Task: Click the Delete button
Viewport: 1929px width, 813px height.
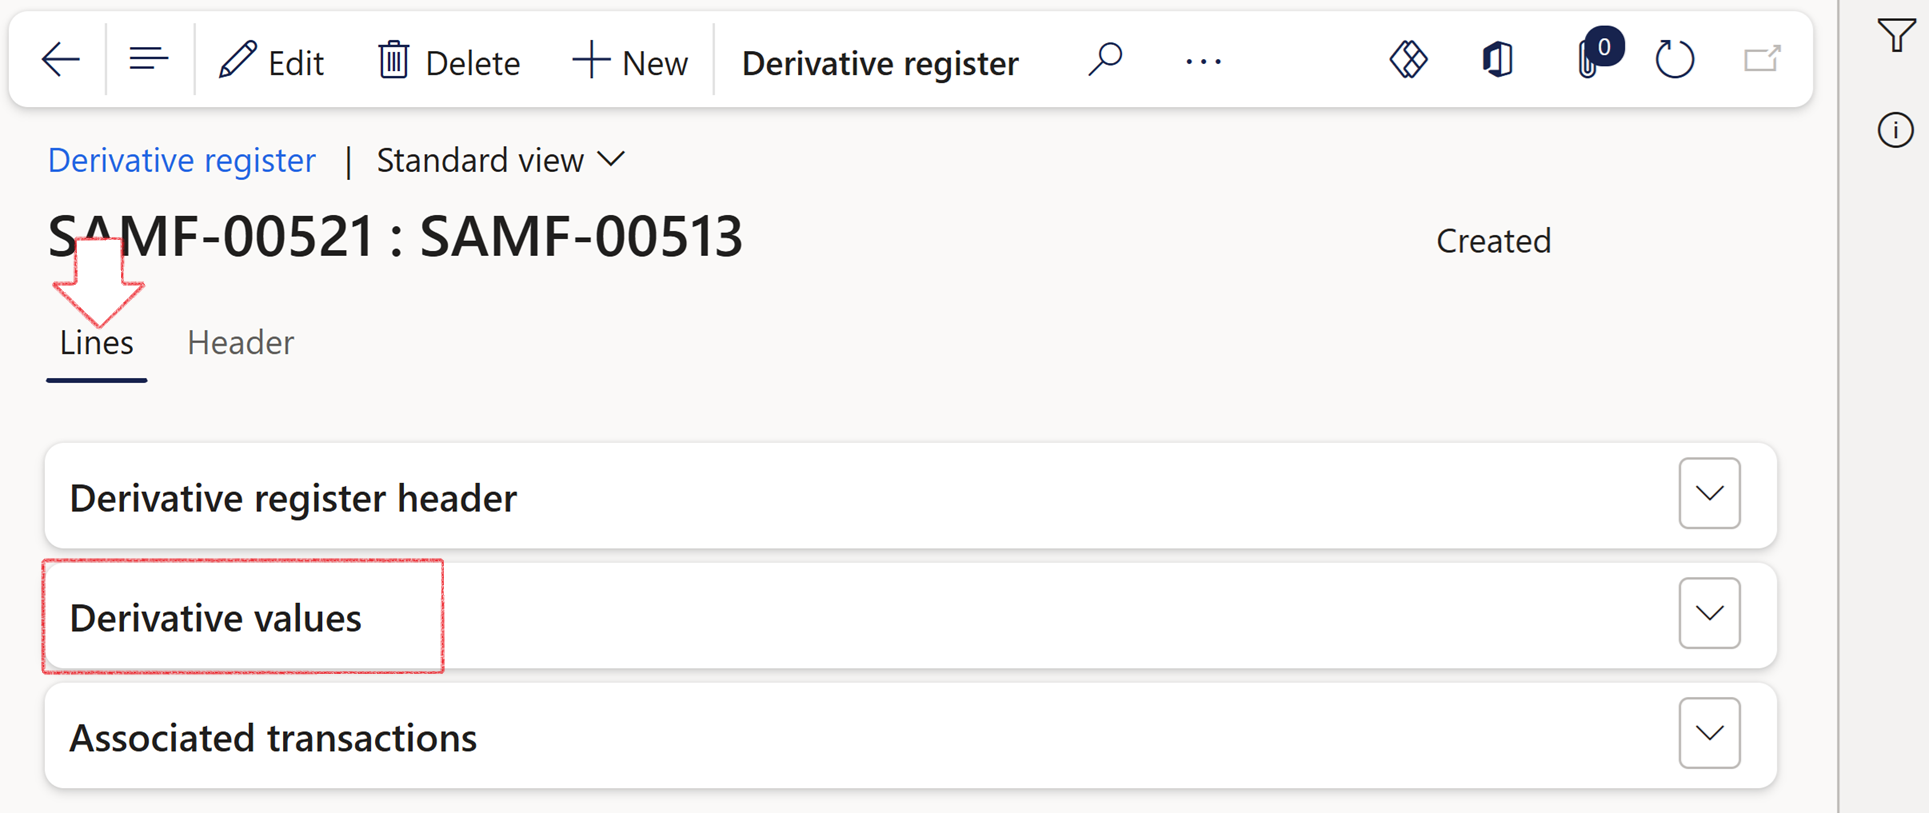Action: click(x=449, y=63)
